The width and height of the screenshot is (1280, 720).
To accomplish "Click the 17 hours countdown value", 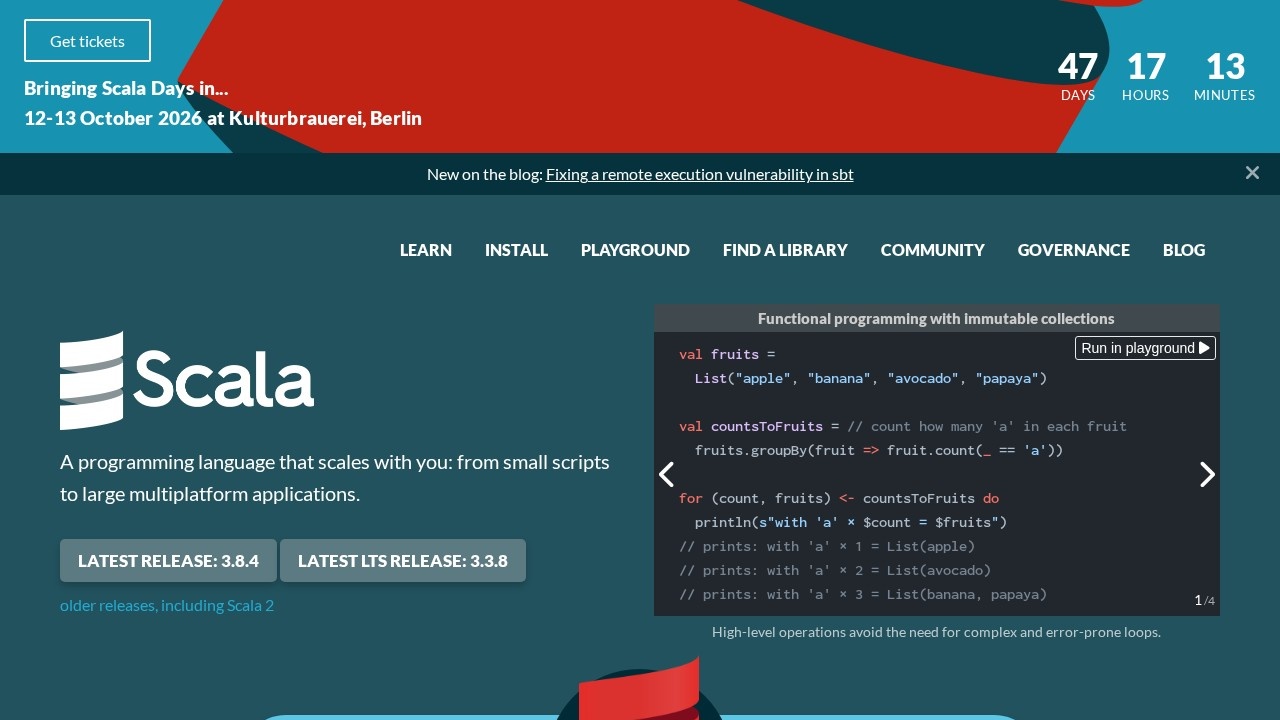I will pyautogui.click(x=1146, y=67).
